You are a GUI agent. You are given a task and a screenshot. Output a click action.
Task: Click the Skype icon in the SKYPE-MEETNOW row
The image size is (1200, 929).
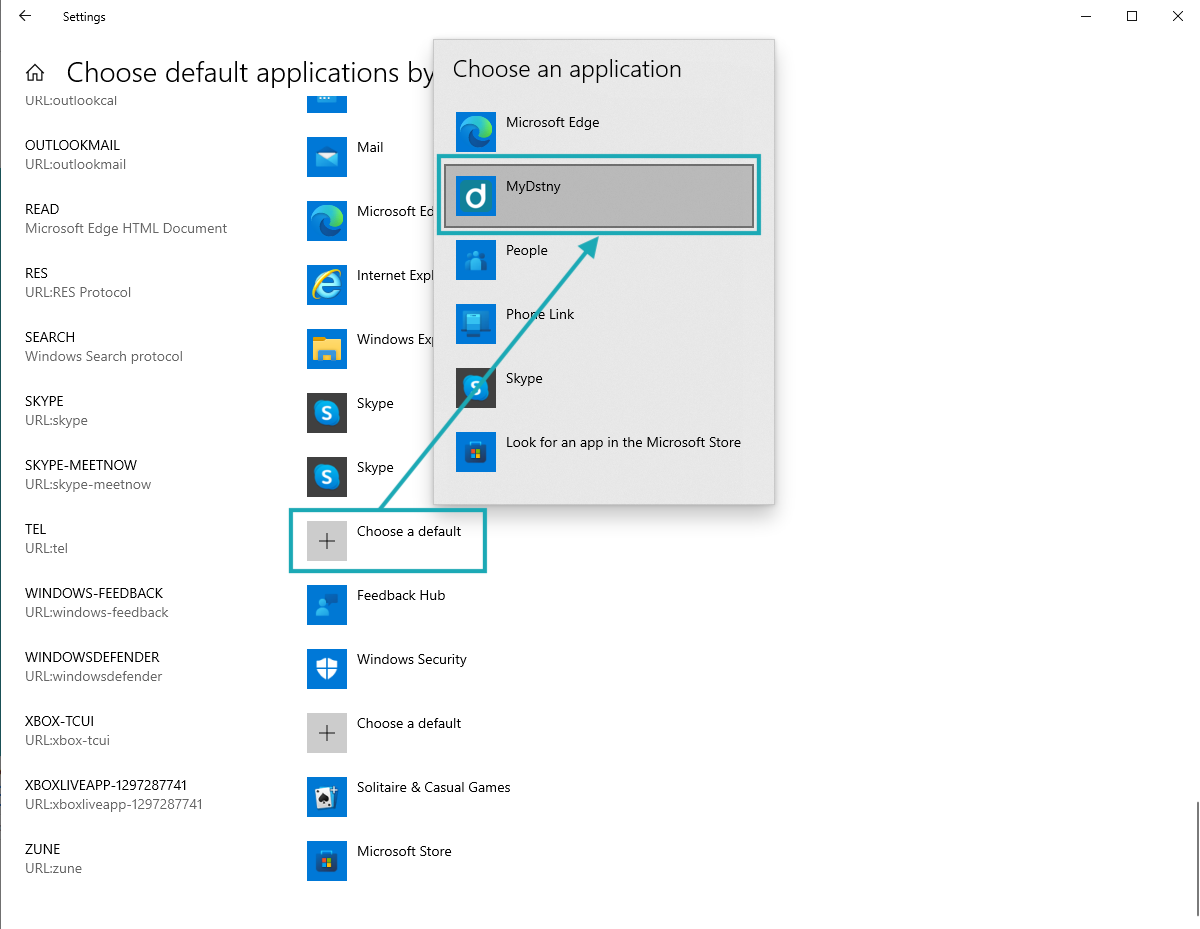[327, 476]
